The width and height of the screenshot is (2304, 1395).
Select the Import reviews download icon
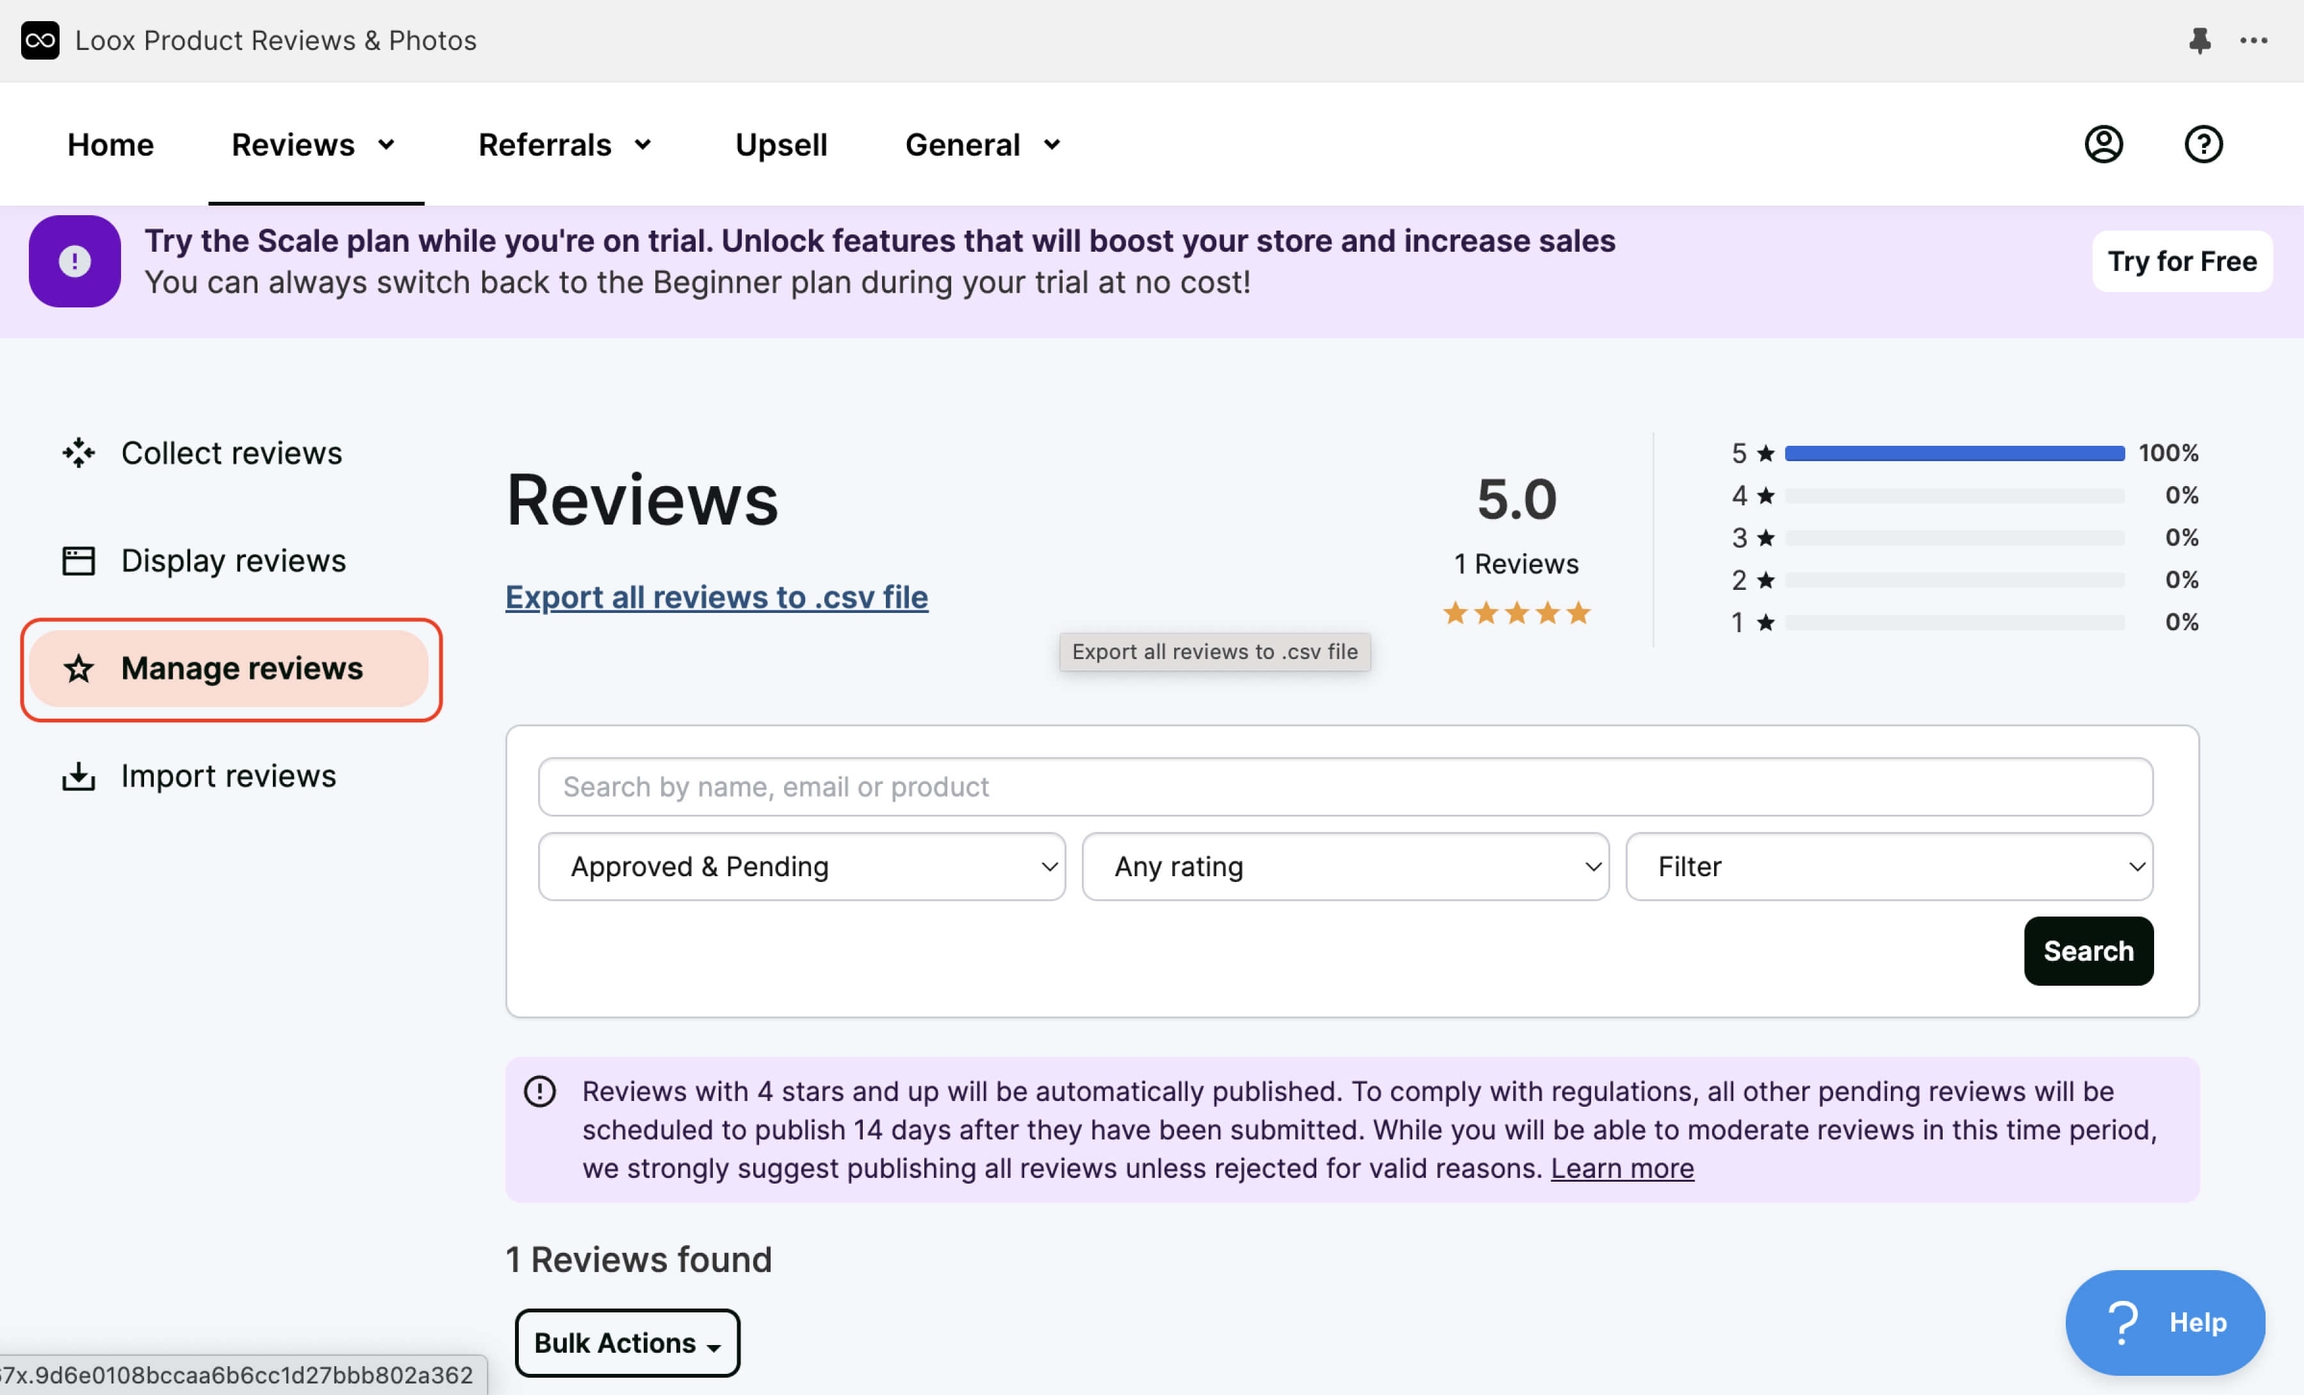(77, 775)
